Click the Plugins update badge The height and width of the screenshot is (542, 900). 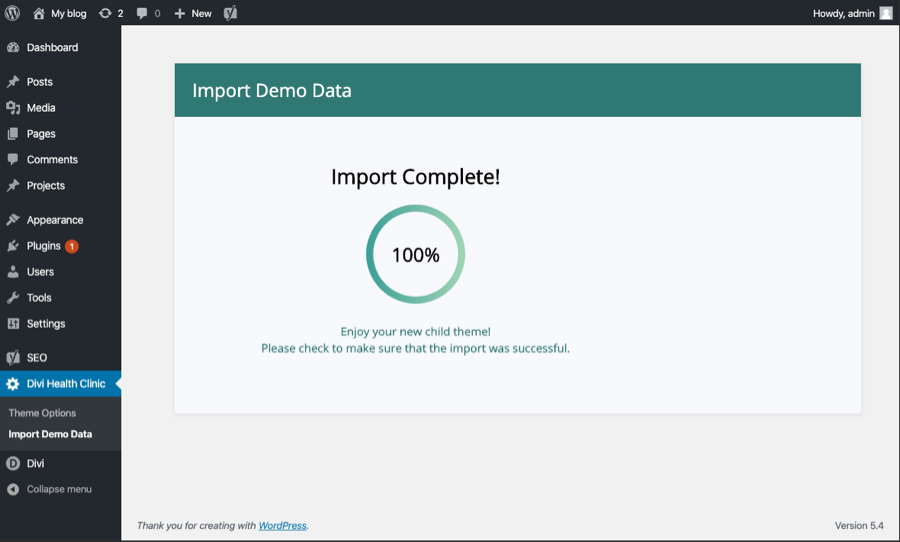coord(72,246)
